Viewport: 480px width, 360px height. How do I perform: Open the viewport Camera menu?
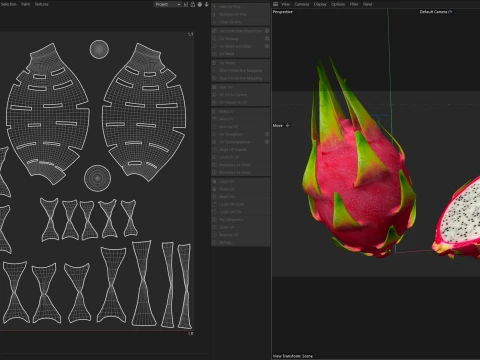(x=302, y=4)
